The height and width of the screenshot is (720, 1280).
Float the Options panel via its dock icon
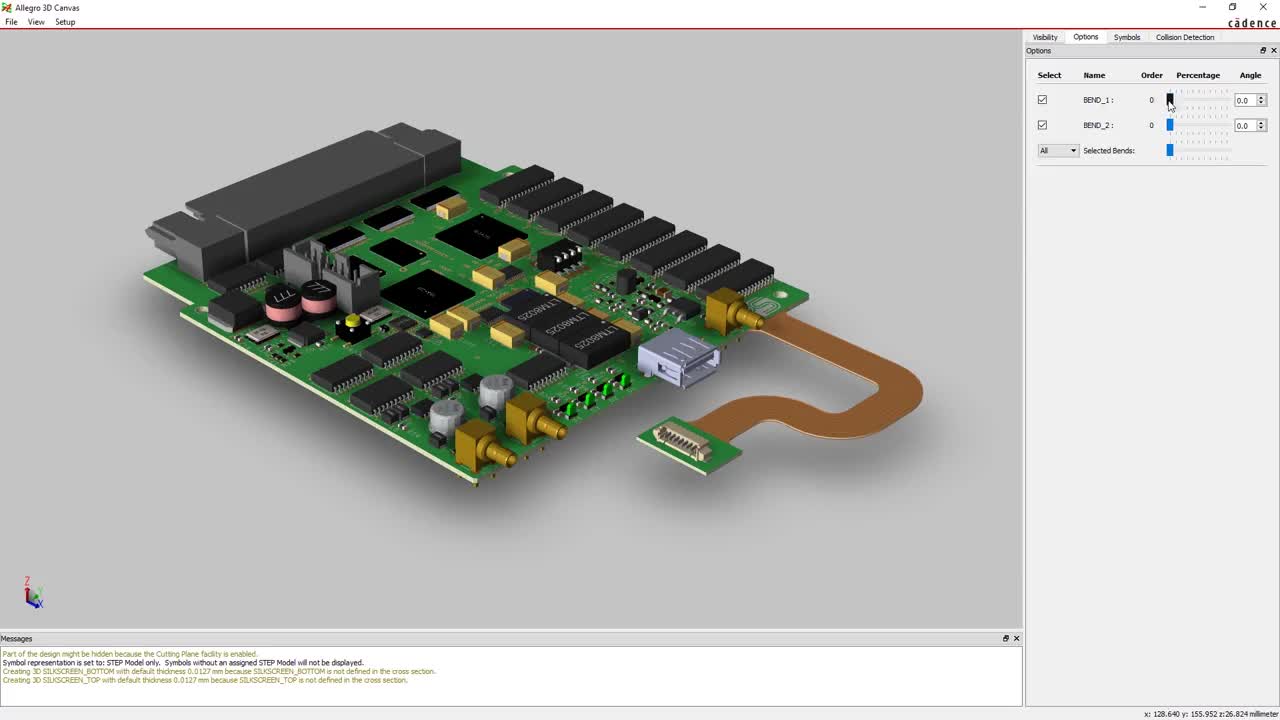pos(1263,50)
